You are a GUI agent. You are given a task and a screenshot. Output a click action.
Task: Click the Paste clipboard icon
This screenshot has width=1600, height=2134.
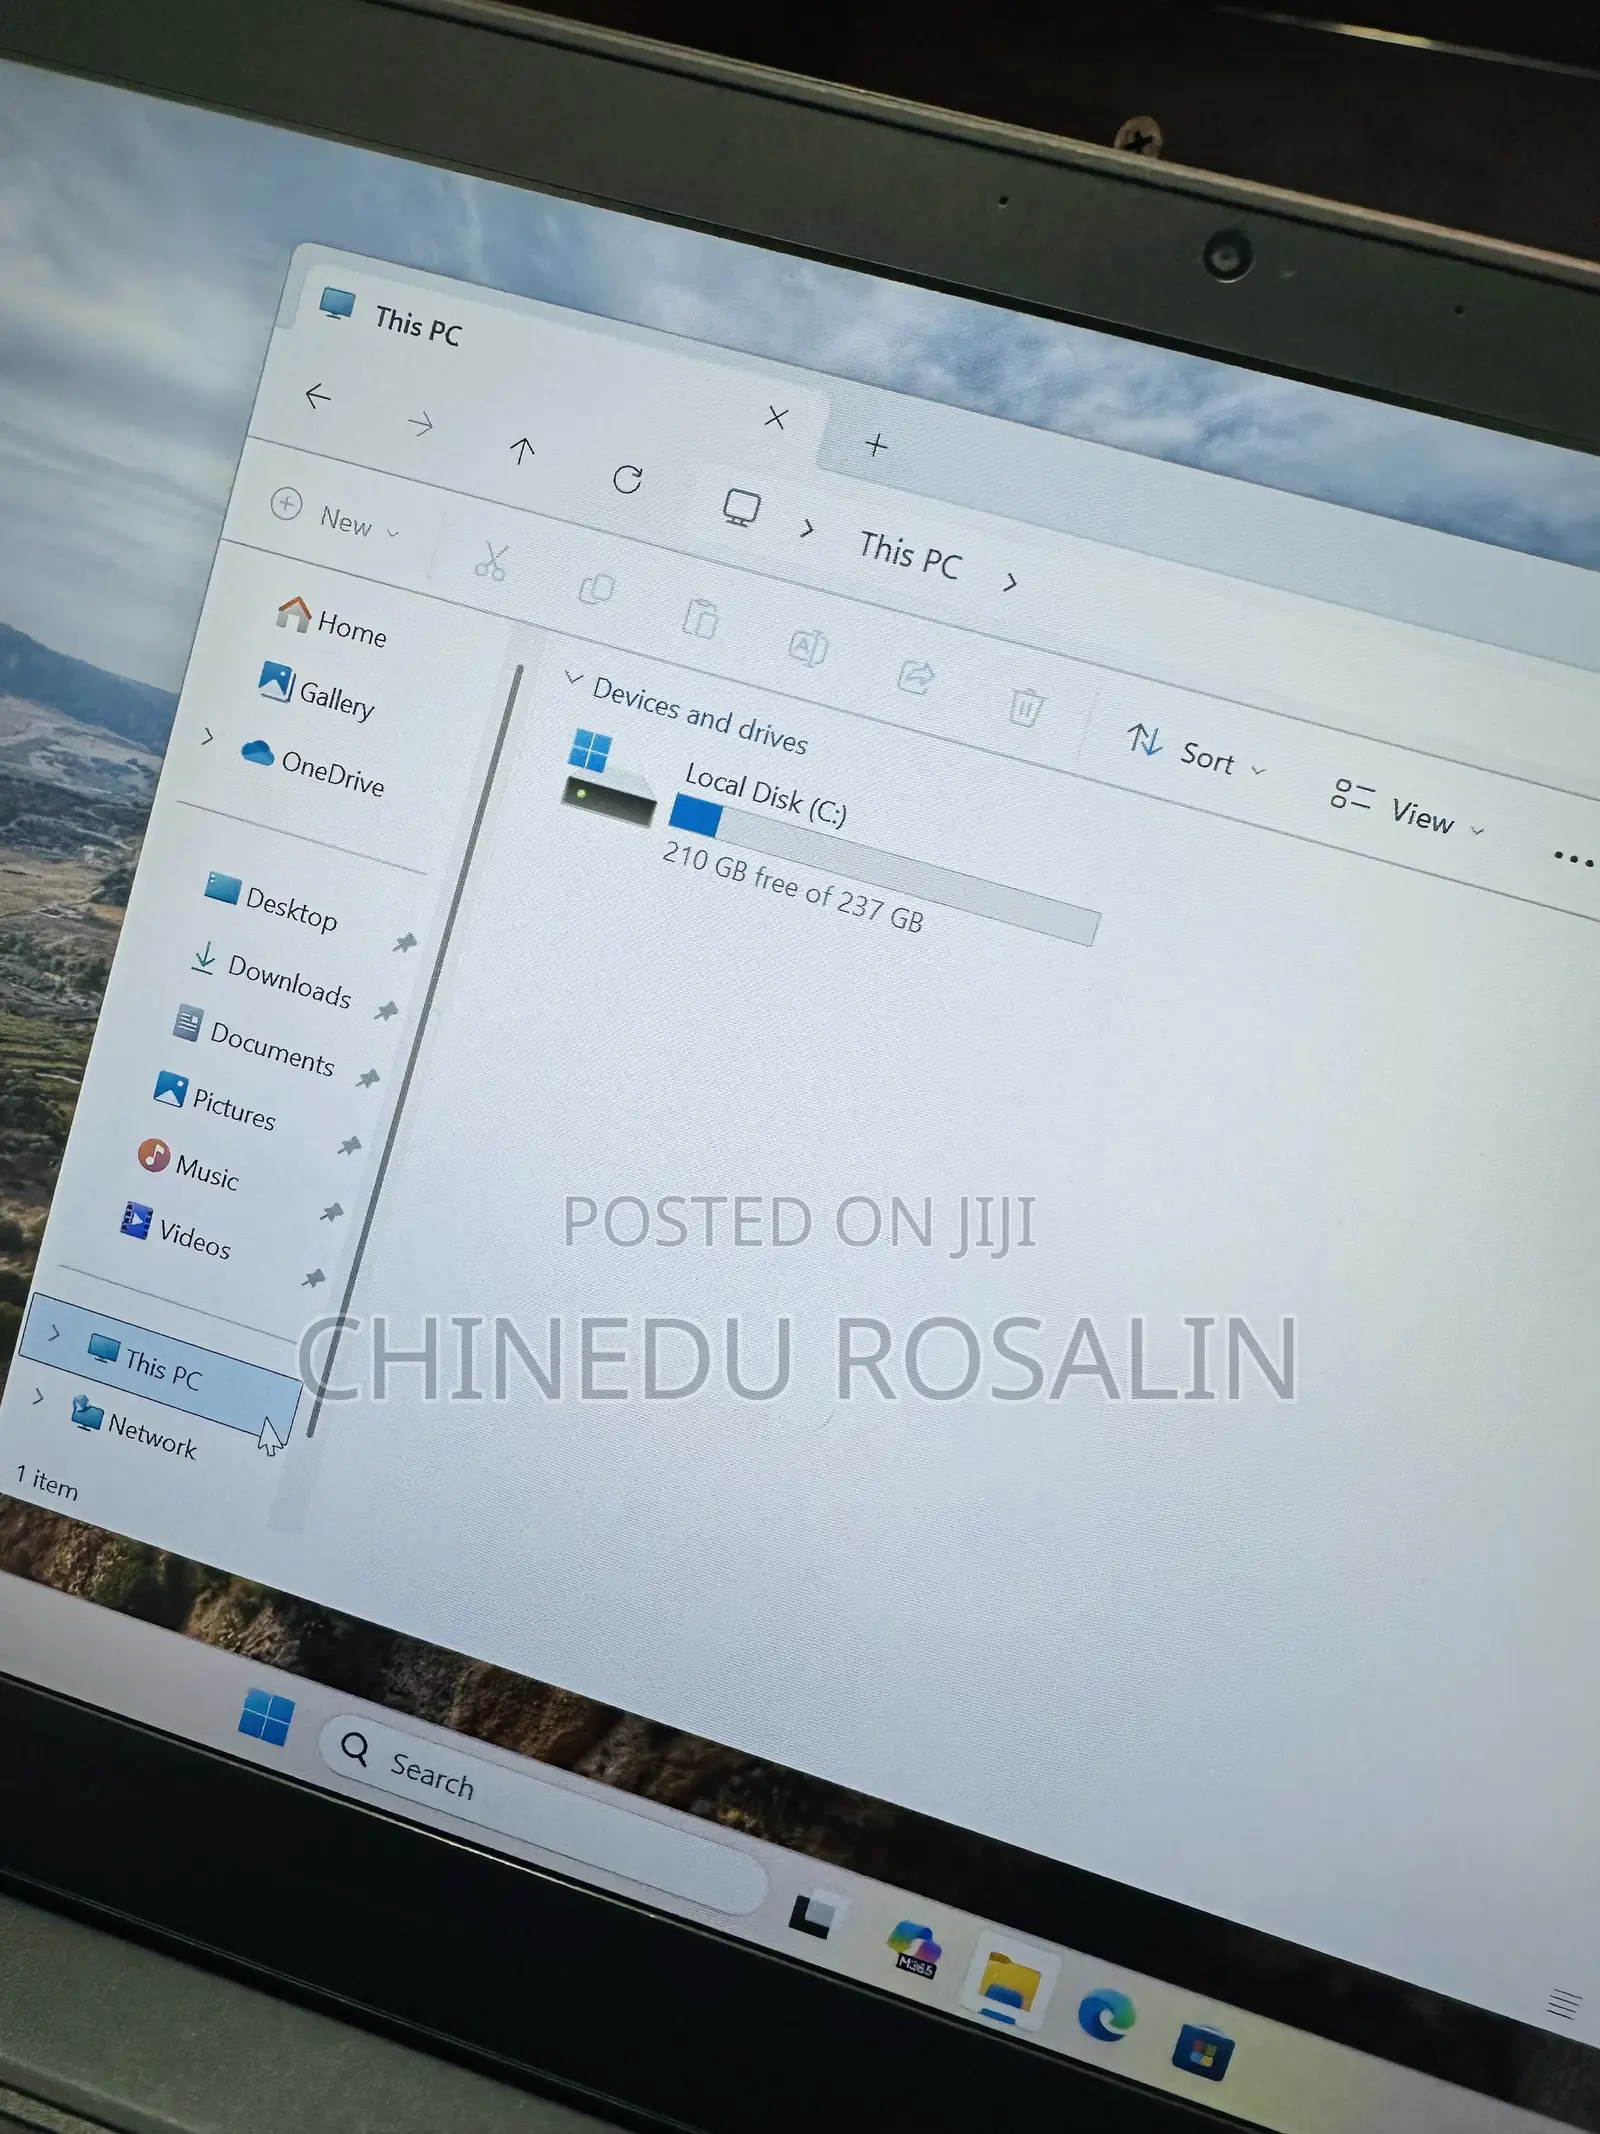coord(701,618)
